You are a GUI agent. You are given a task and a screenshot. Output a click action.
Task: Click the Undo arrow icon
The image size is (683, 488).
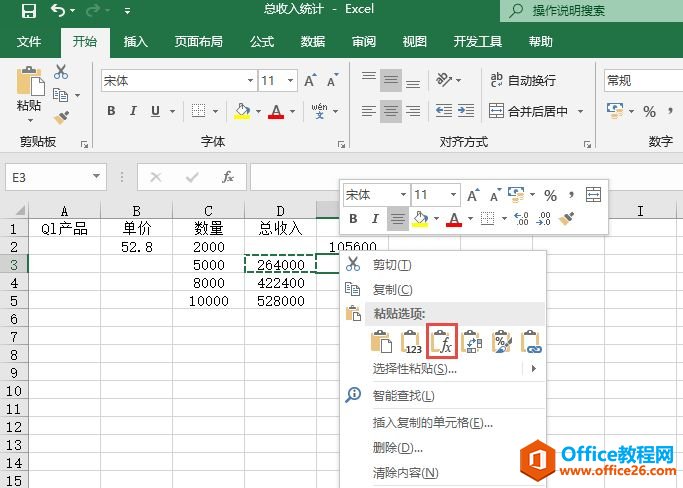tap(58, 10)
